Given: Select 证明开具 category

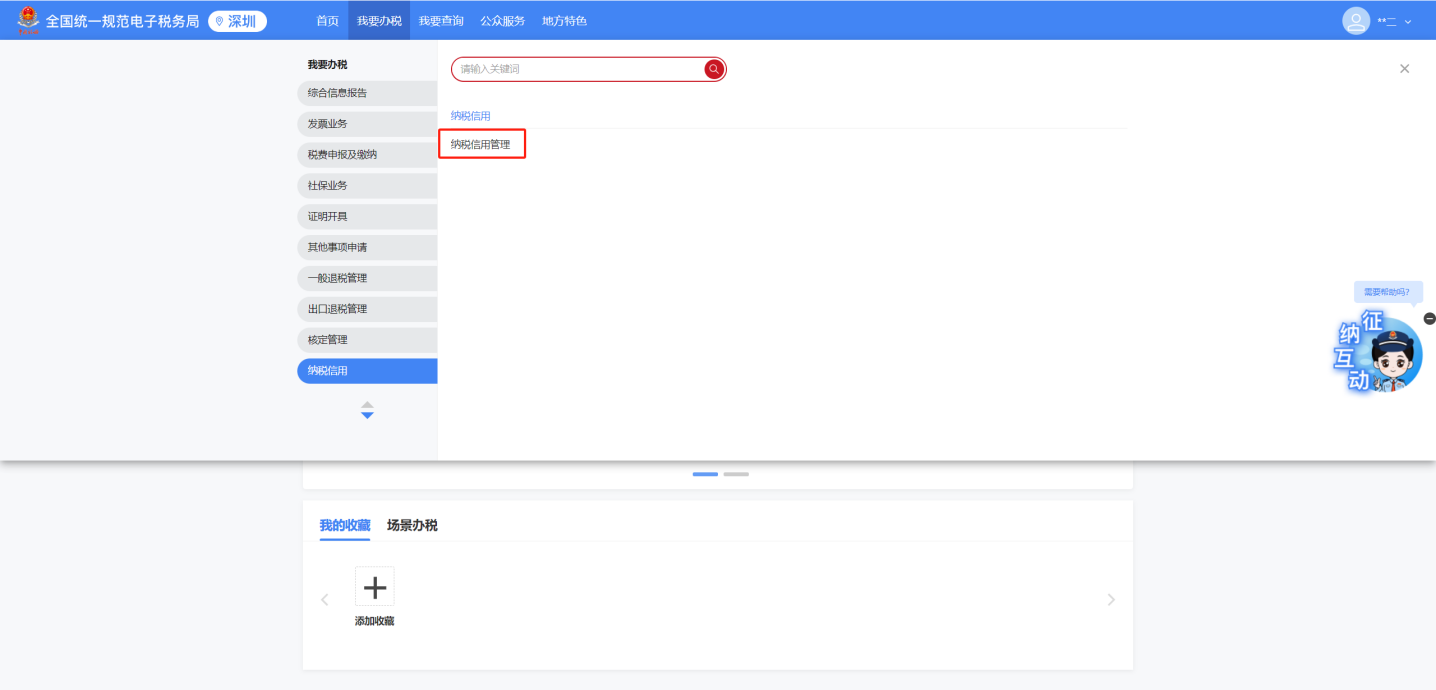Looking at the screenshot, I should point(367,217).
